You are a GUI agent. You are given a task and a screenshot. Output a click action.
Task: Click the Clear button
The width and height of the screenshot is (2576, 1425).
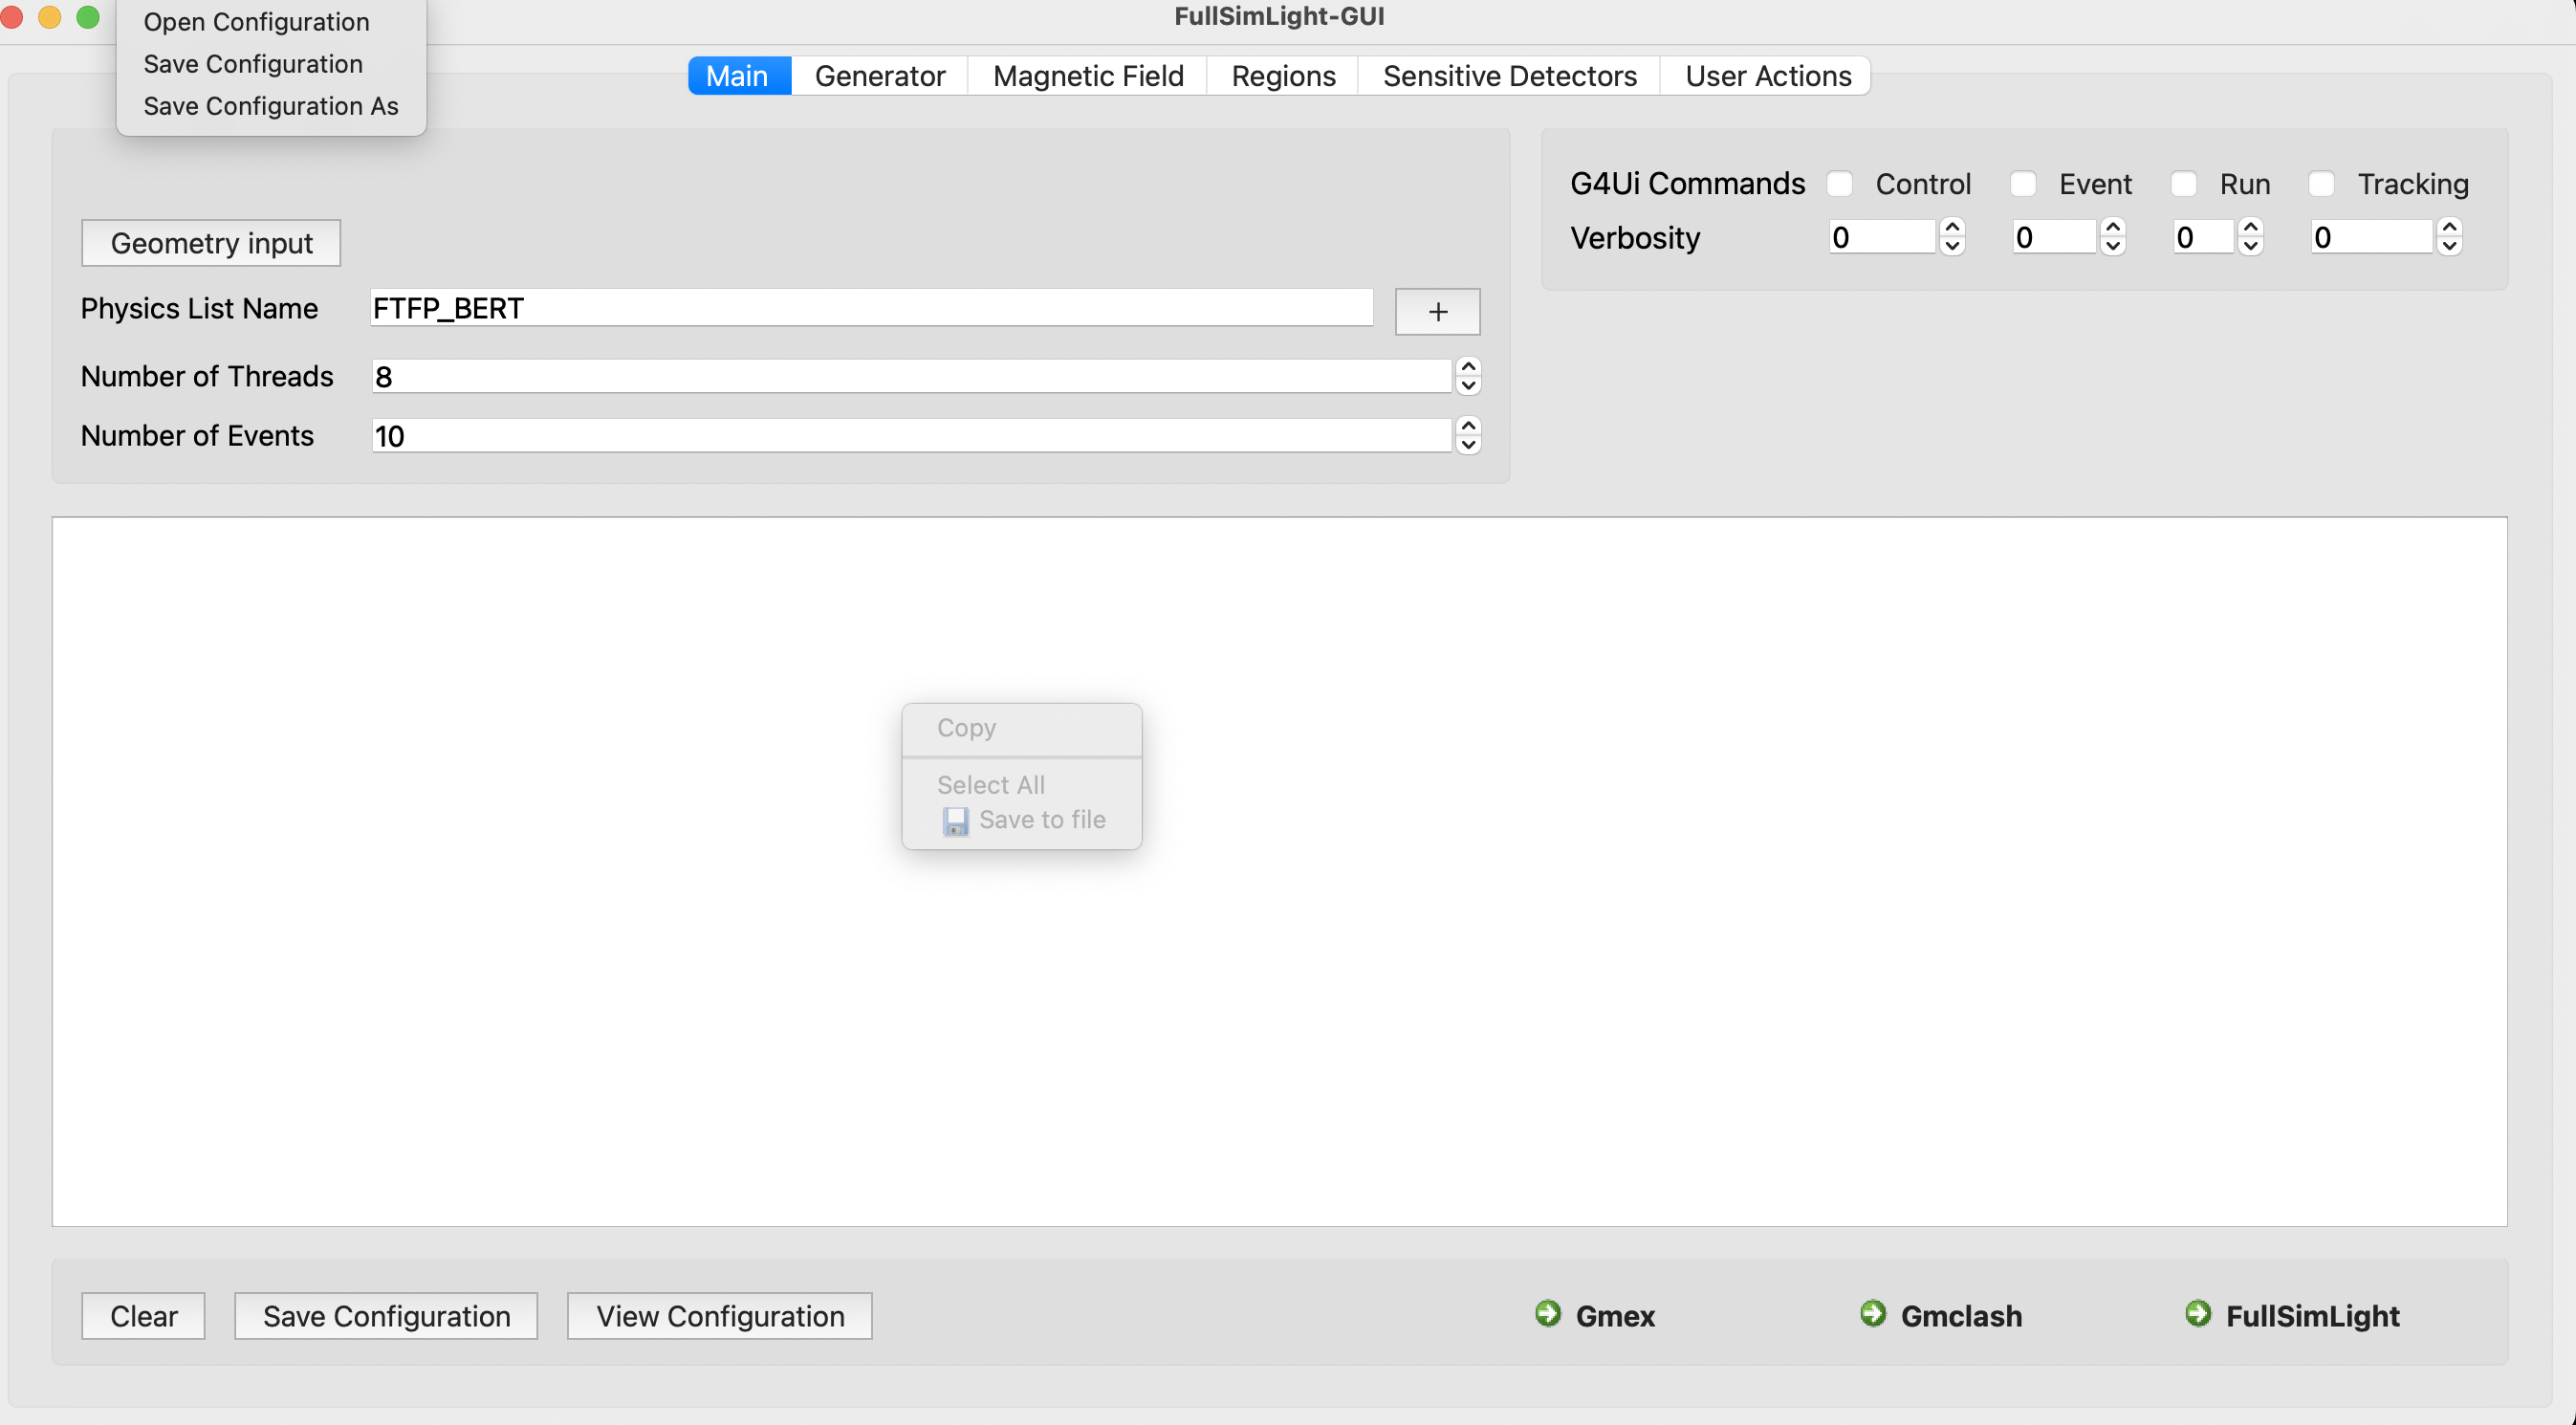143,1316
